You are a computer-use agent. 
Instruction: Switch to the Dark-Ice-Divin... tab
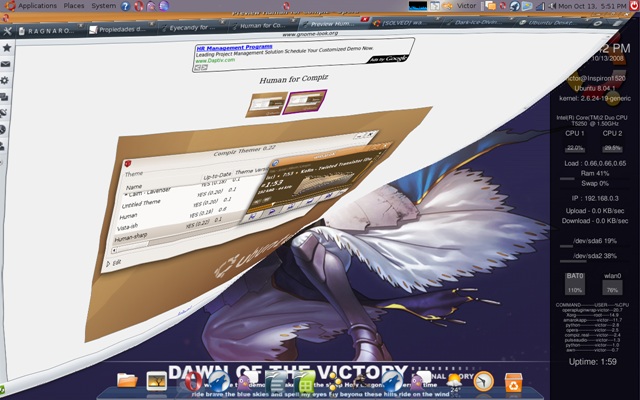coord(478,22)
